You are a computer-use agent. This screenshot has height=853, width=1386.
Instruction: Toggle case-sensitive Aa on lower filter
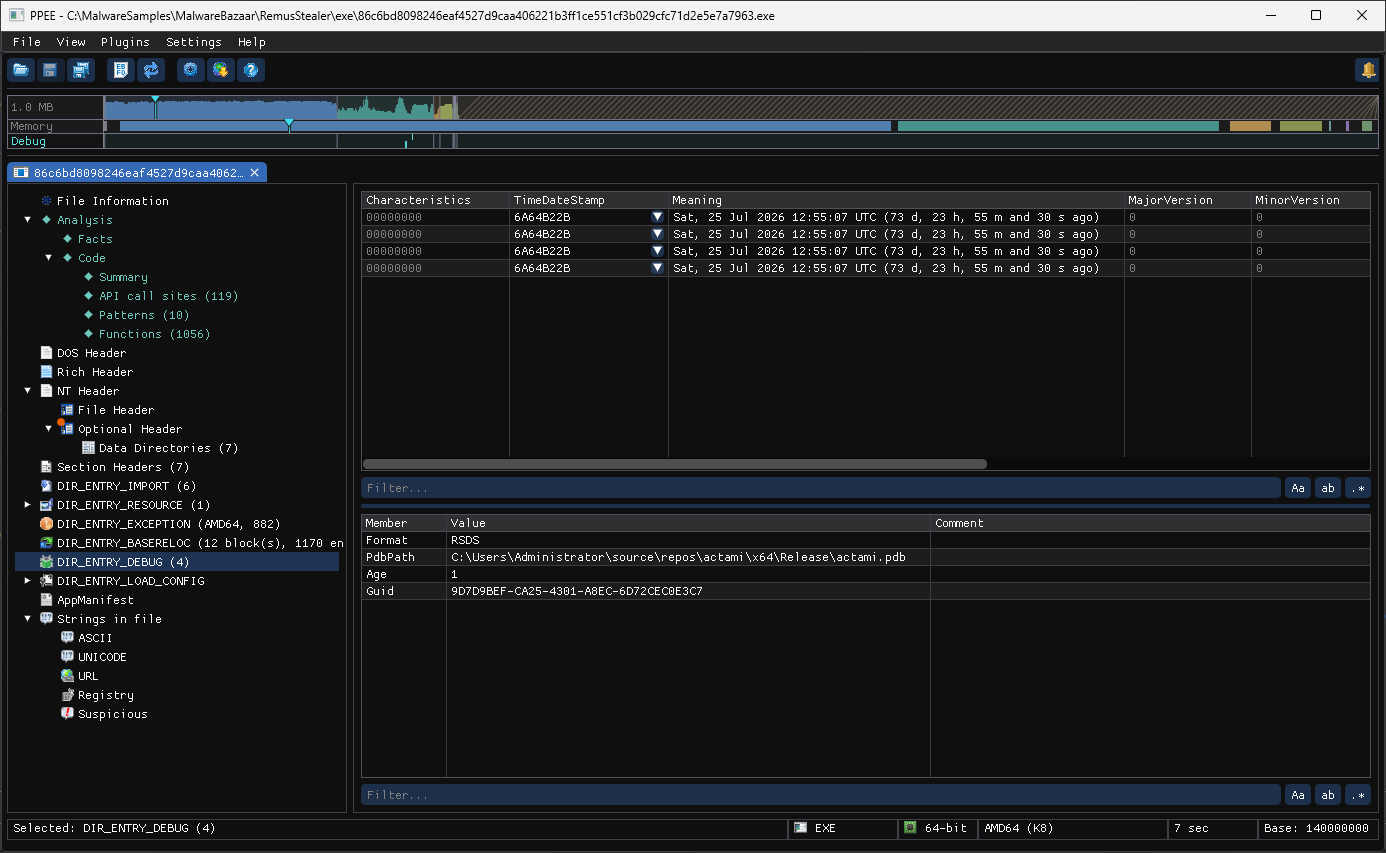click(x=1298, y=795)
